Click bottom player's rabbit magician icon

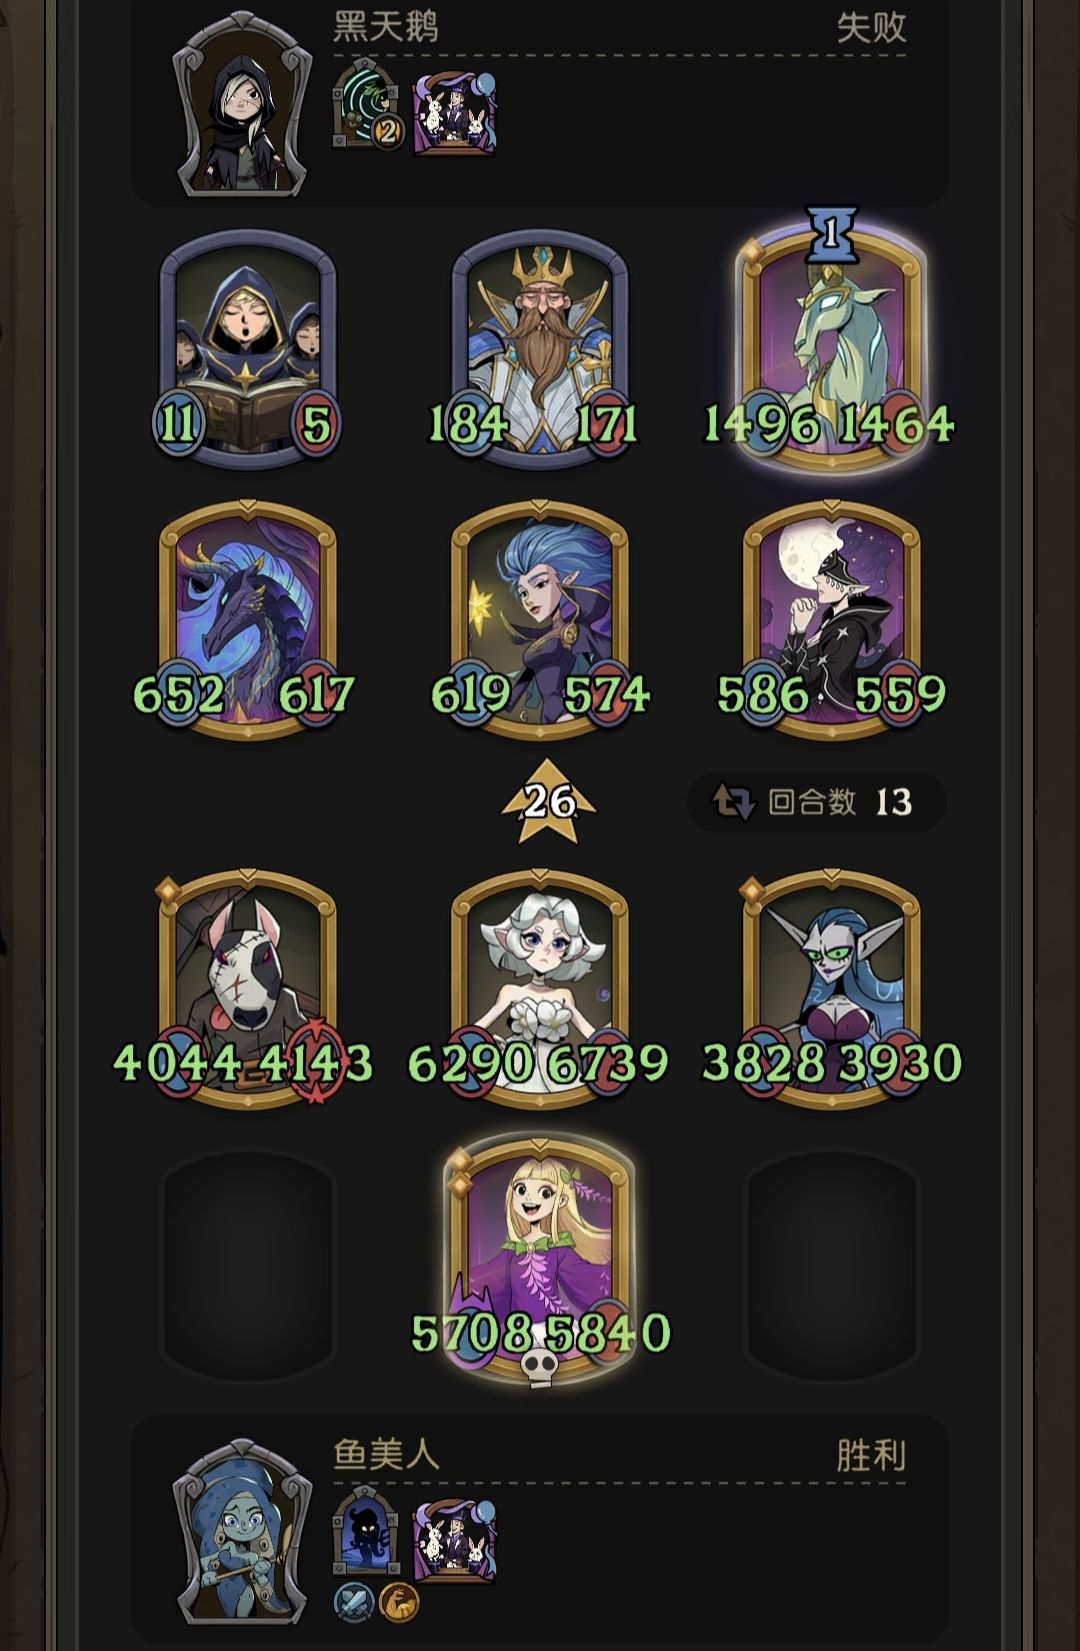click(x=455, y=1541)
